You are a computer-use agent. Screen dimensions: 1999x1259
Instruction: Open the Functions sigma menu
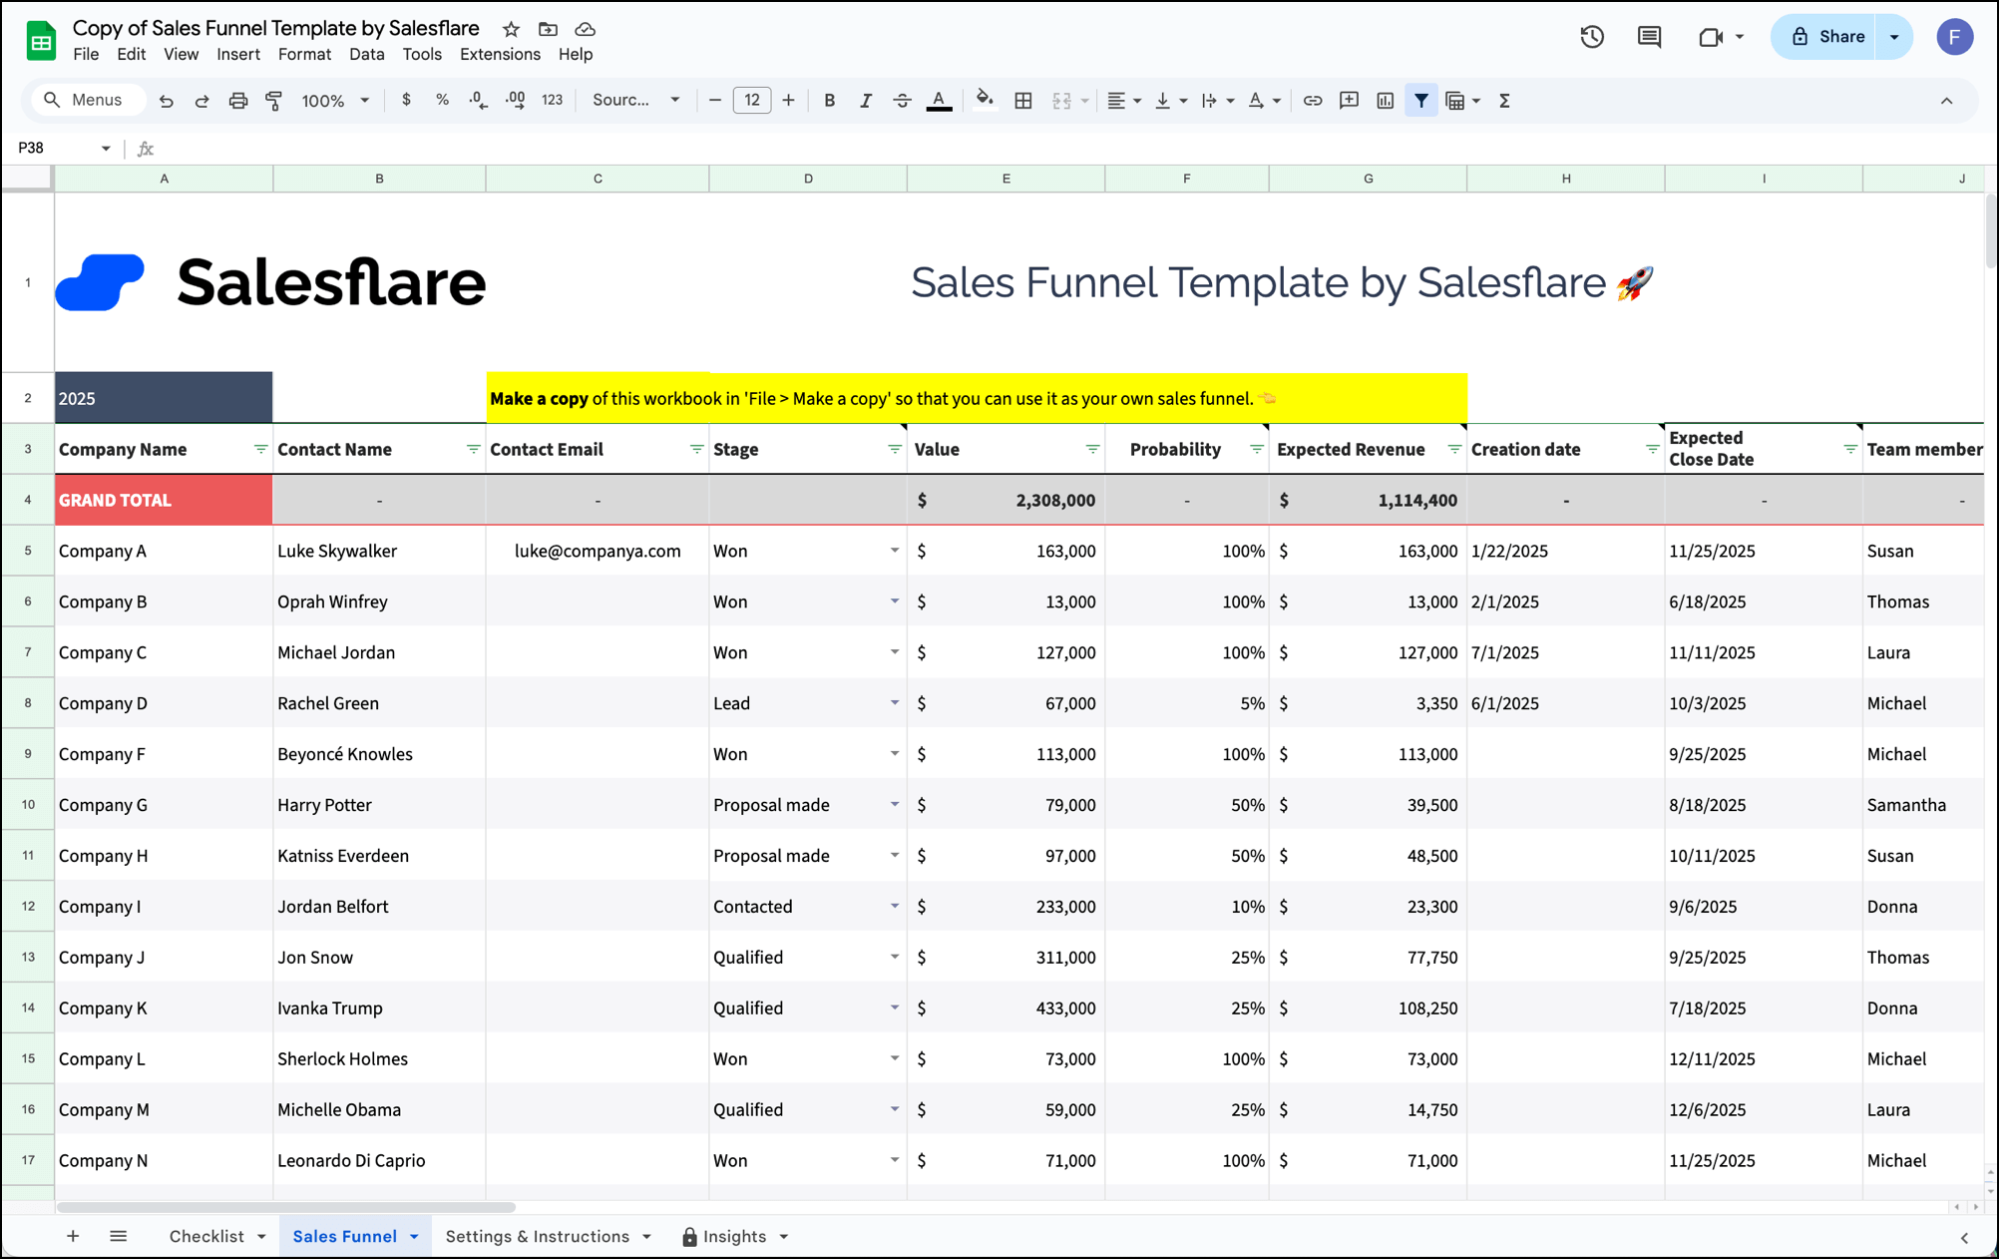point(1504,100)
